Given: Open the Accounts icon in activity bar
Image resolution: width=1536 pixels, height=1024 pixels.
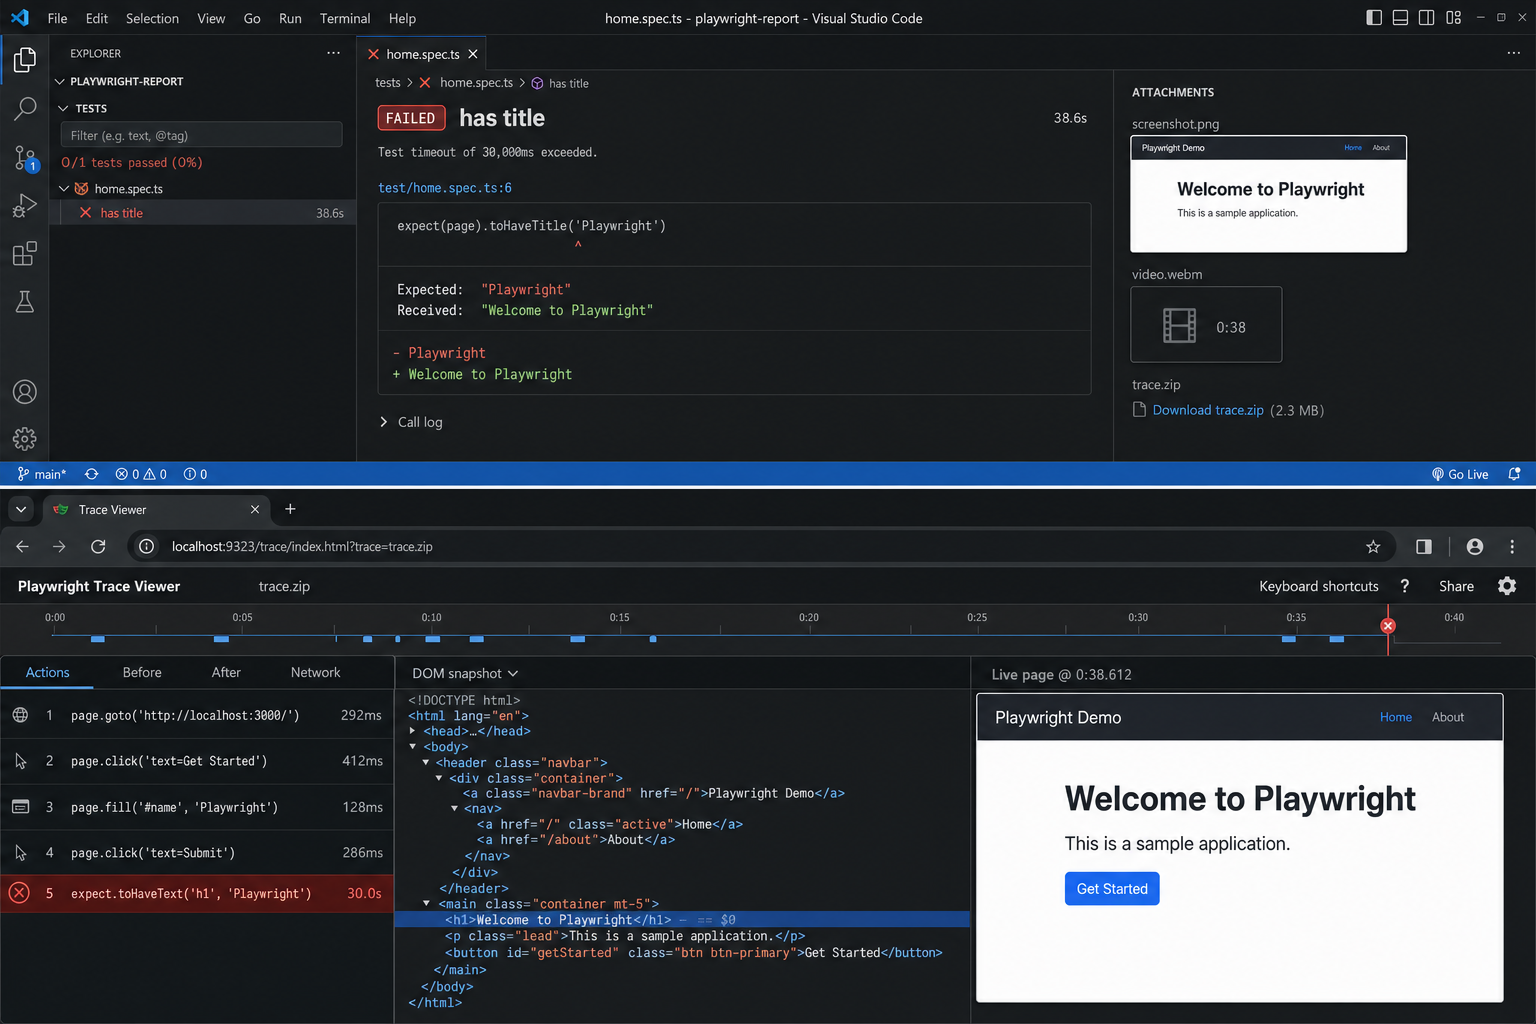Looking at the screenshot, I should click(x=25, y=392).
